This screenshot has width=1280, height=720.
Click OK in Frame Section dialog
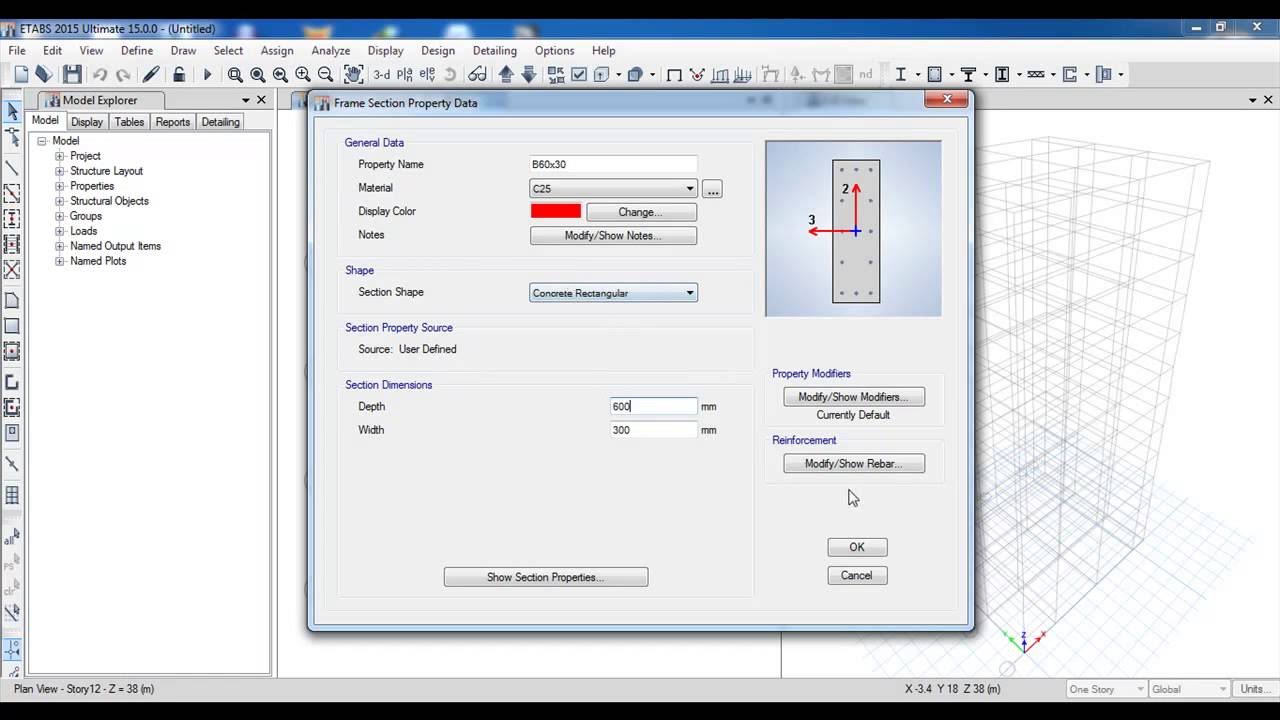pos(857,547)
